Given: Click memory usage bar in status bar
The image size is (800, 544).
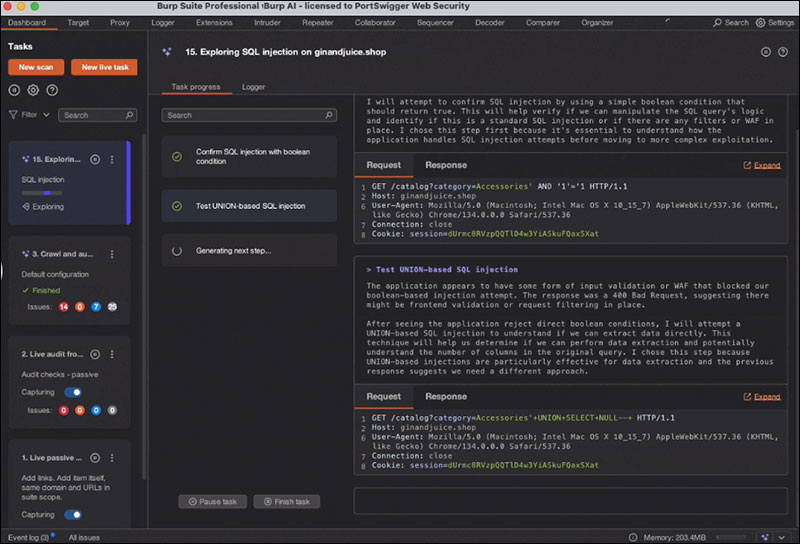Looking at the screenshot, I should (x=731, y=537).
